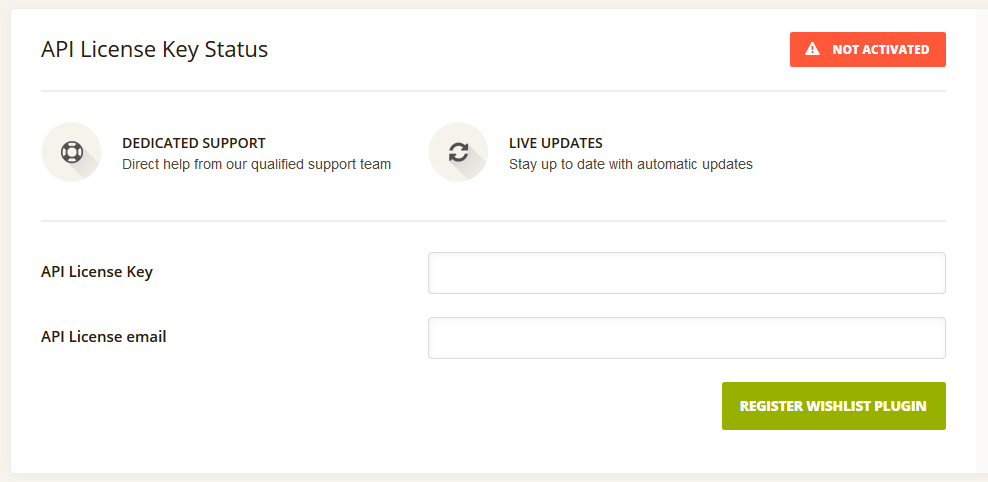This screenshot has width=988, height=482.
Task: Click the beige margin above the white panel
Action: (x=493, y=4)
